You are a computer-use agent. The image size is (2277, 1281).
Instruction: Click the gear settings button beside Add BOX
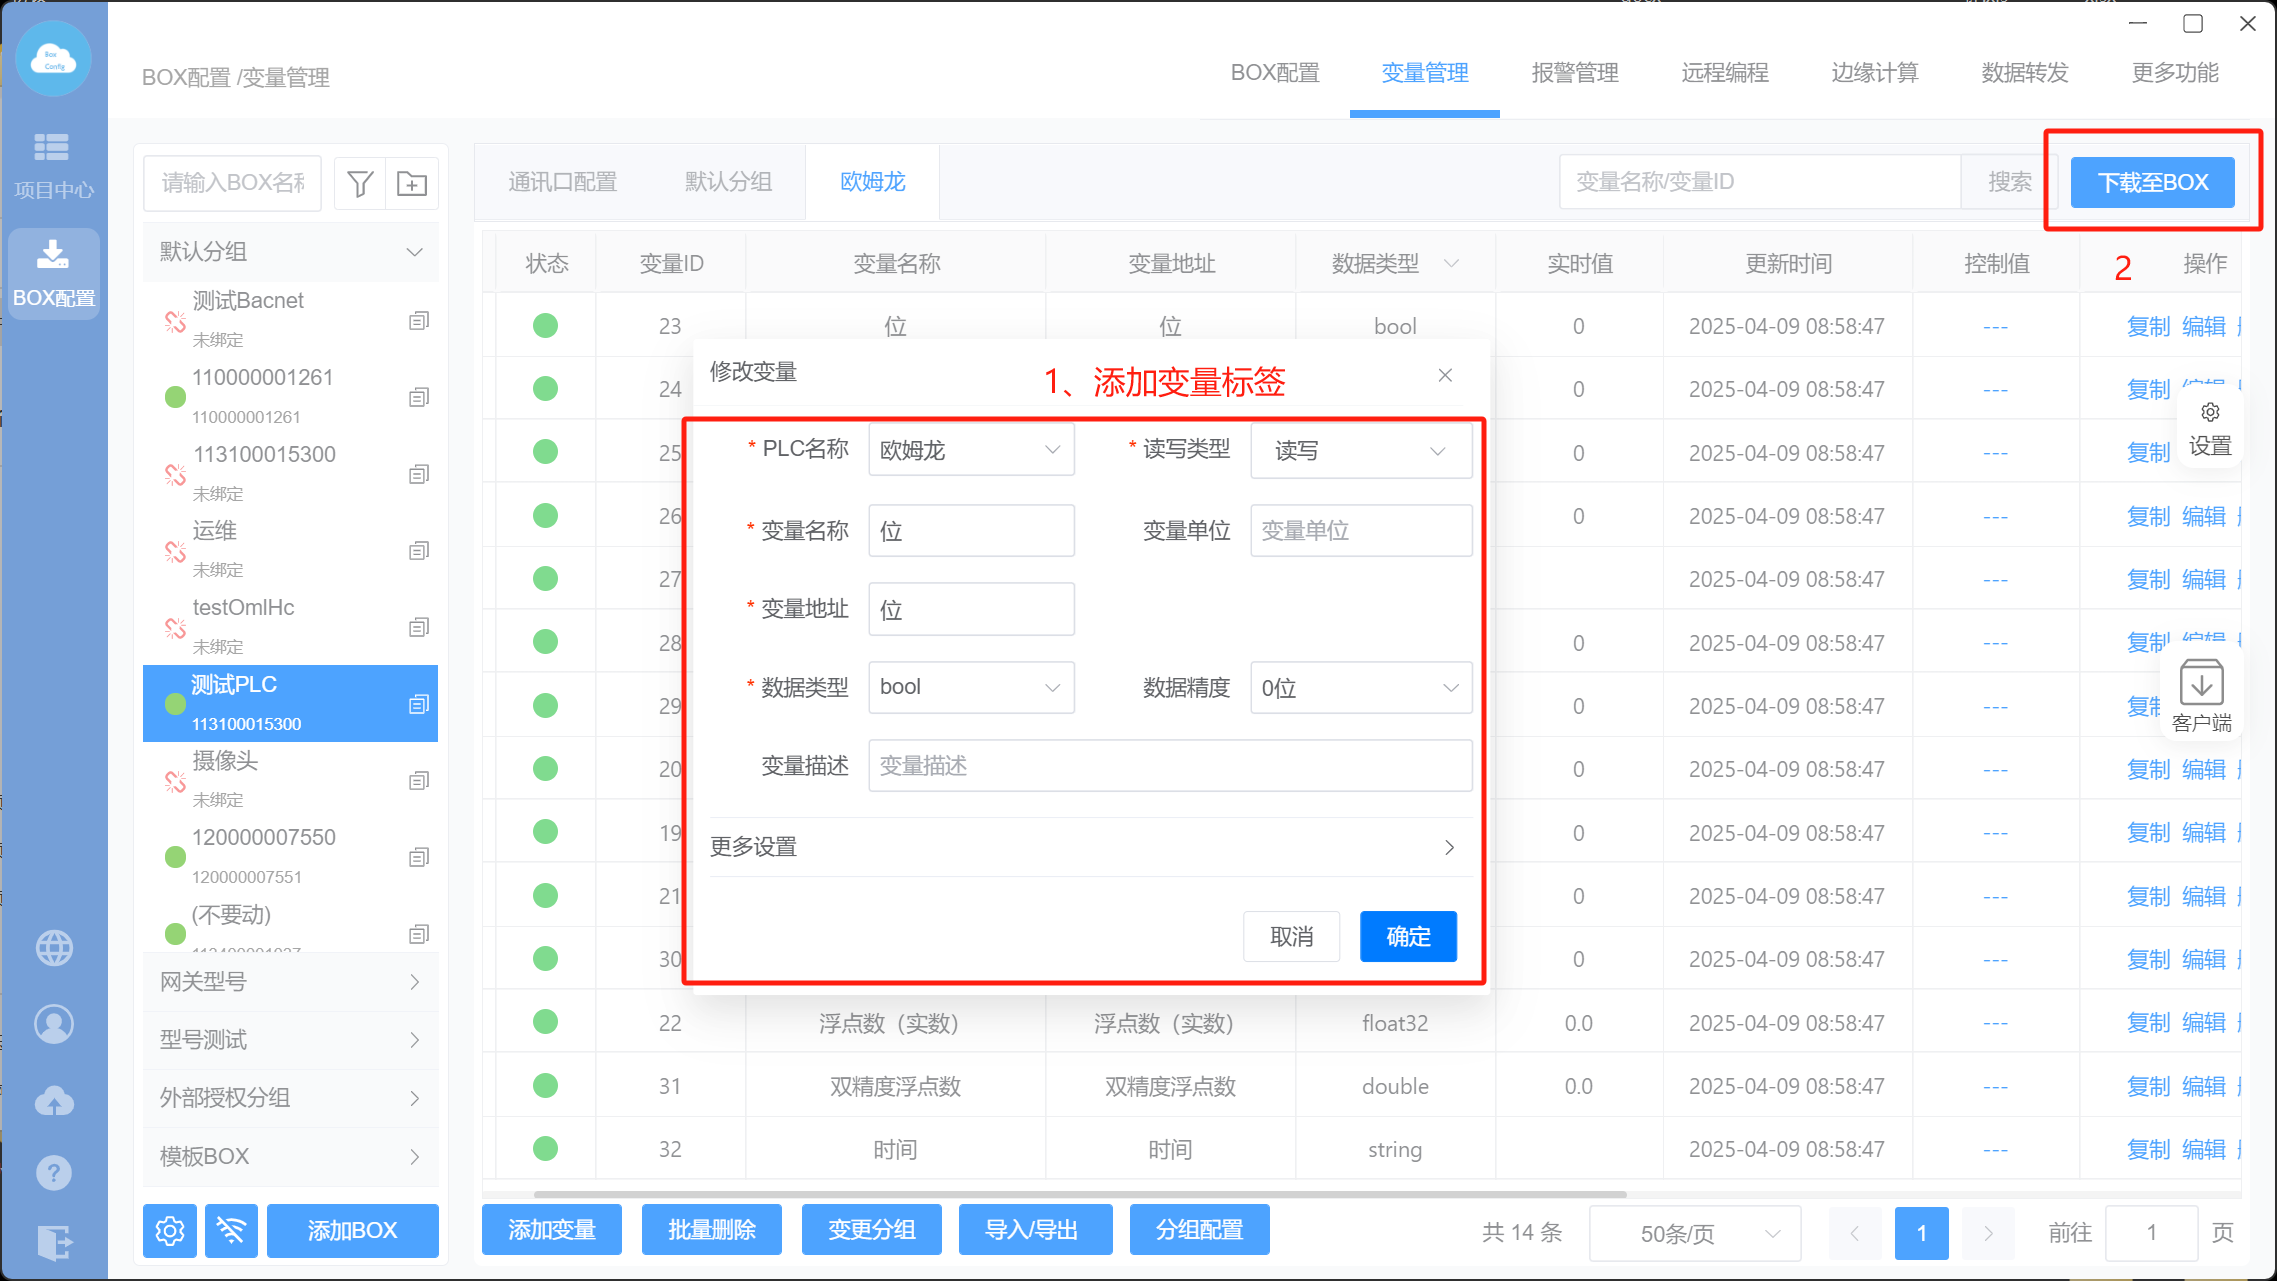[170, 1230]
